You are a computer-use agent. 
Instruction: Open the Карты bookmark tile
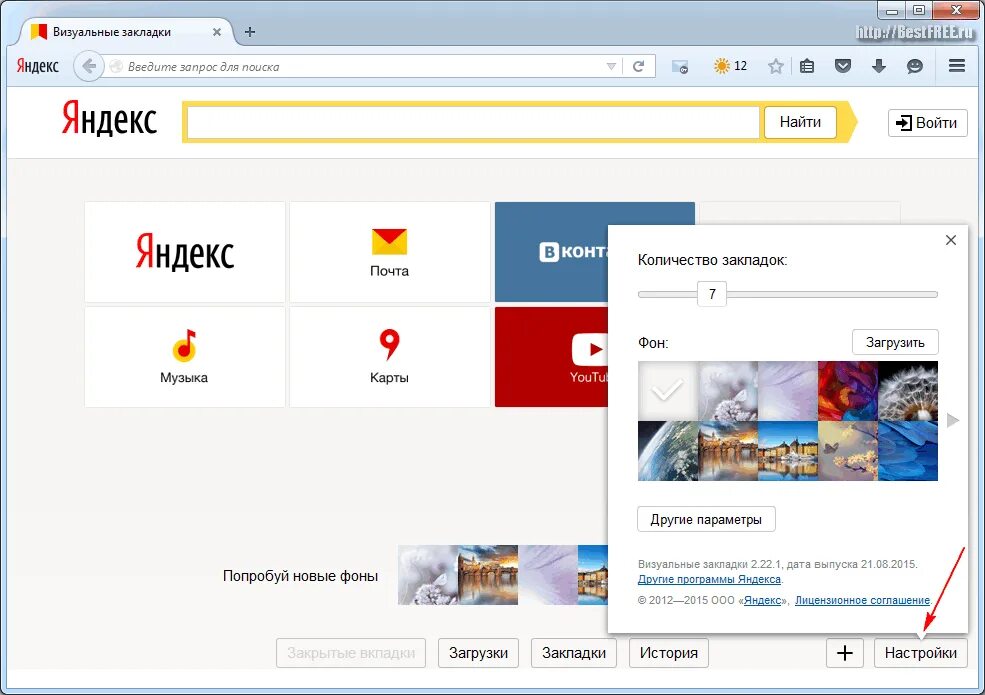tap(389, 357)
